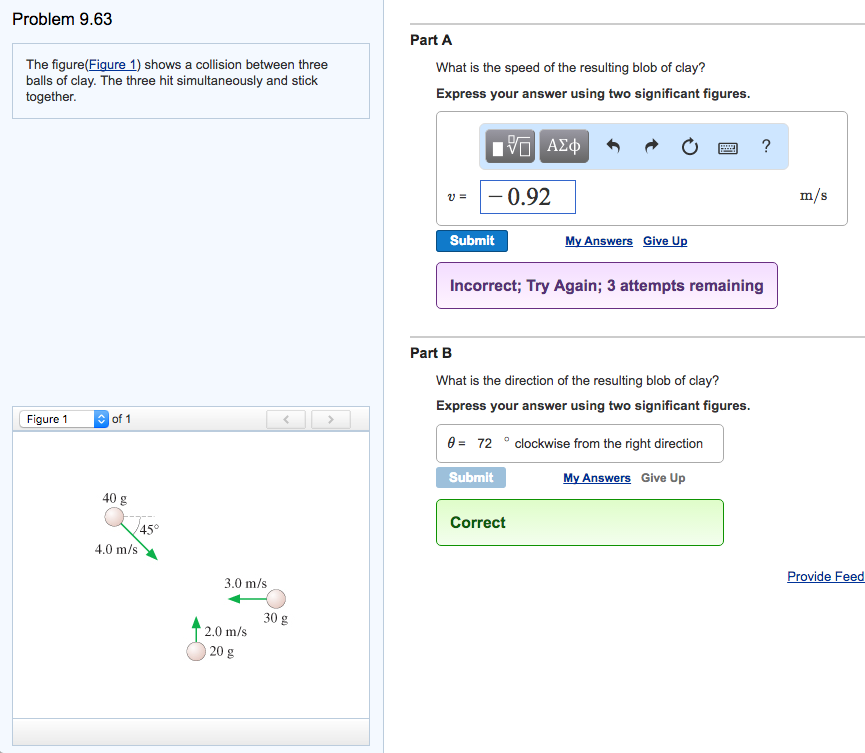
Task: Click Give Up in Part B
Action: coord(663,478)
